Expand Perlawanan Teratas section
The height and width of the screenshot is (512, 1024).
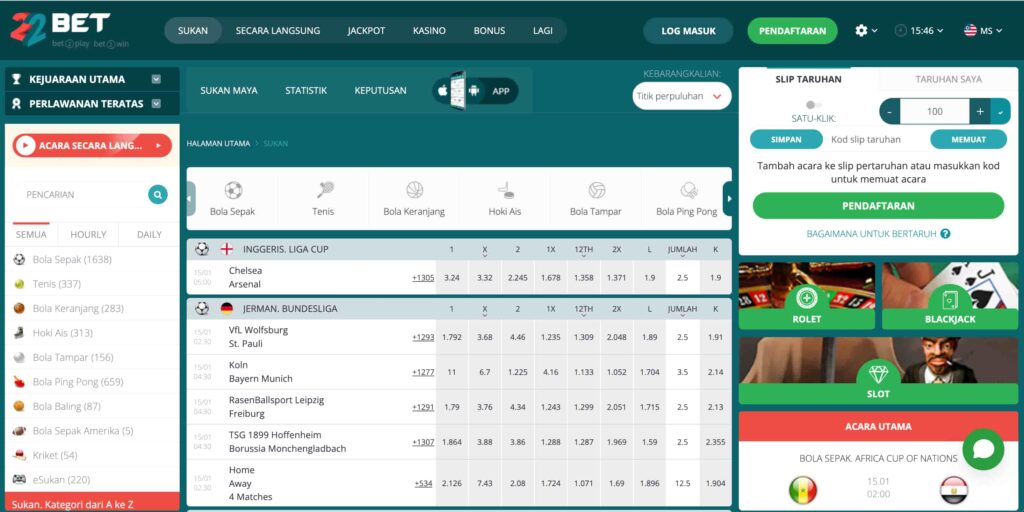[x=156, y=103]
